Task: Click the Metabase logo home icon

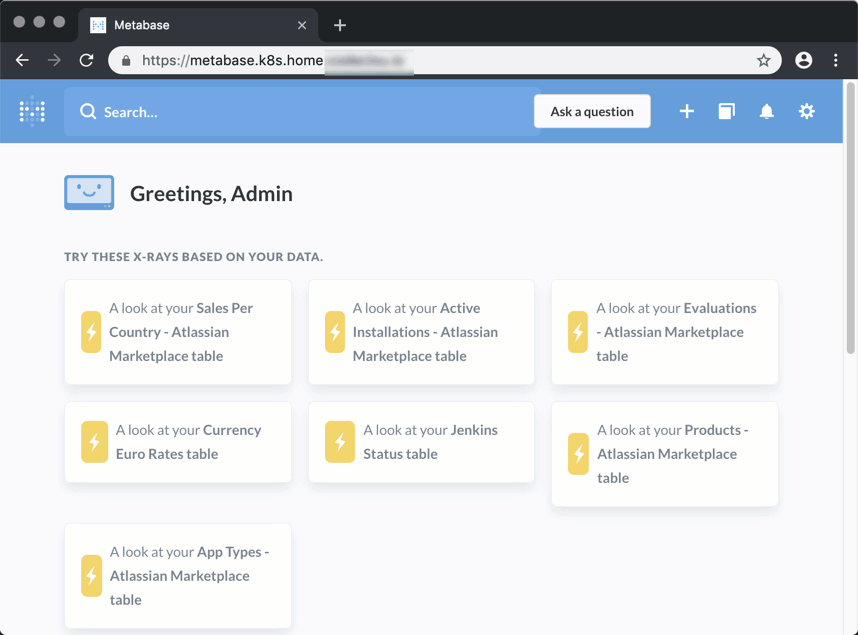Action: coord(32,112)
